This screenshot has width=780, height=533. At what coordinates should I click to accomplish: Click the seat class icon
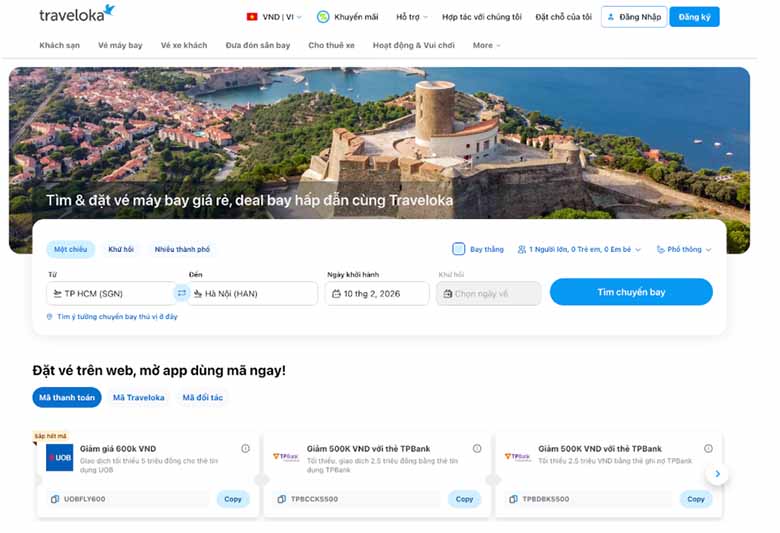tap(661, 249)
